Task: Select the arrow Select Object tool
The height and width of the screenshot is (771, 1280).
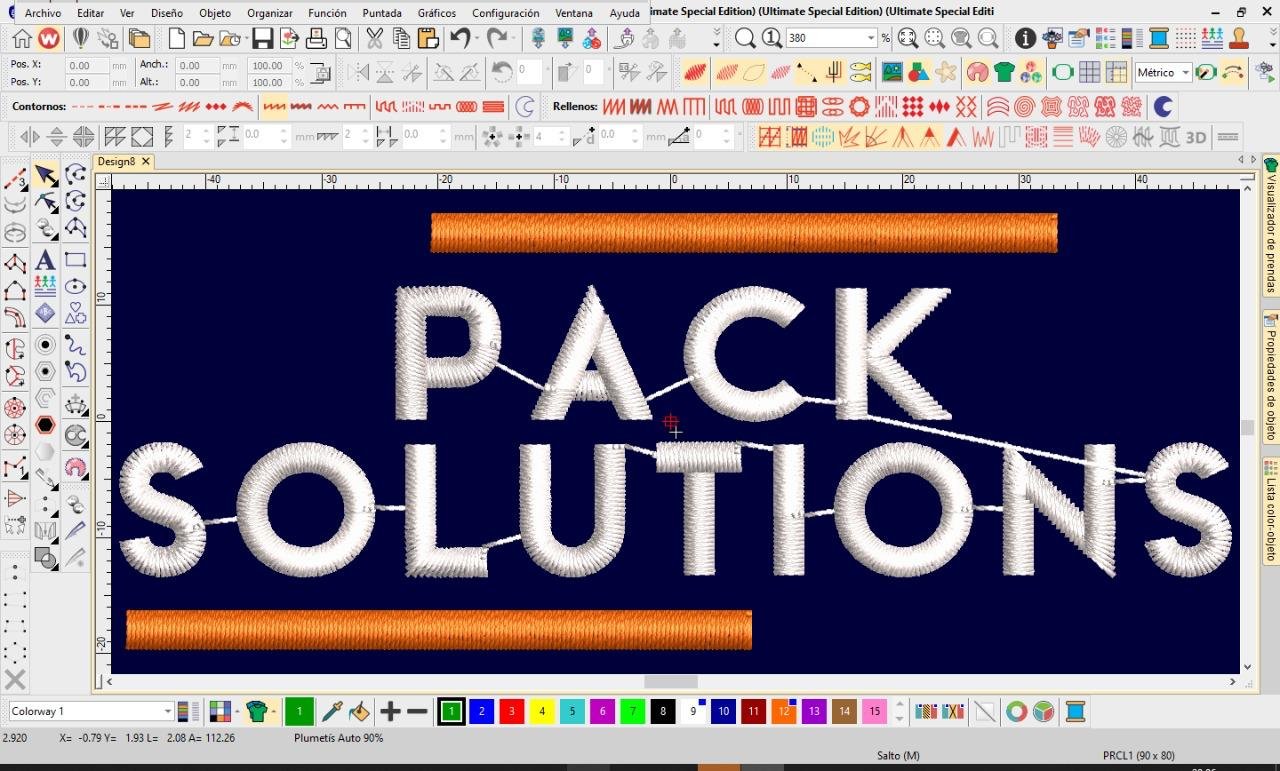Action: click(45, 176)
